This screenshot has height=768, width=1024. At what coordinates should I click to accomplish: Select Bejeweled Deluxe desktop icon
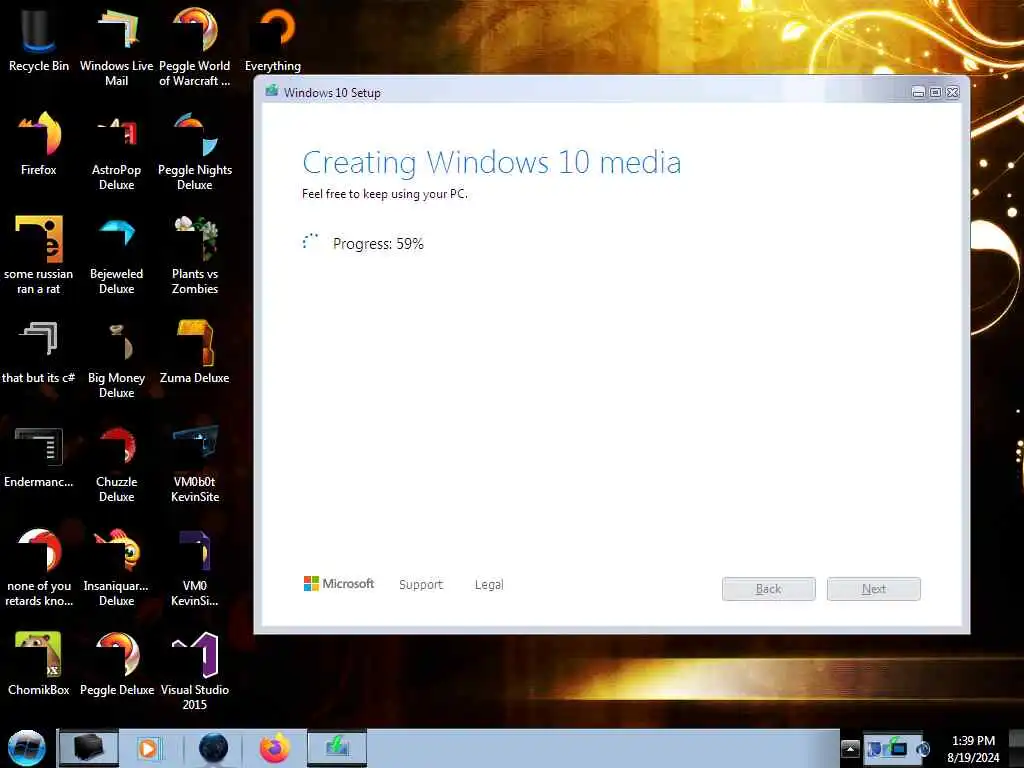pyautogui.click(x=116, y=255)
